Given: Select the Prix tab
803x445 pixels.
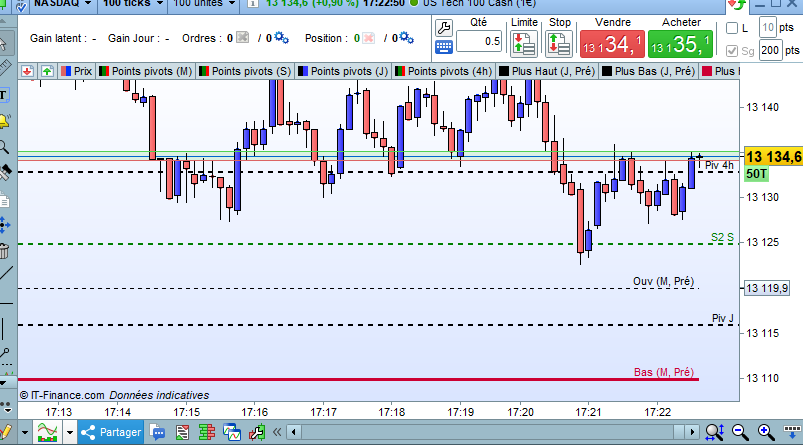Looking at the screenshot, I should point(76,71).
